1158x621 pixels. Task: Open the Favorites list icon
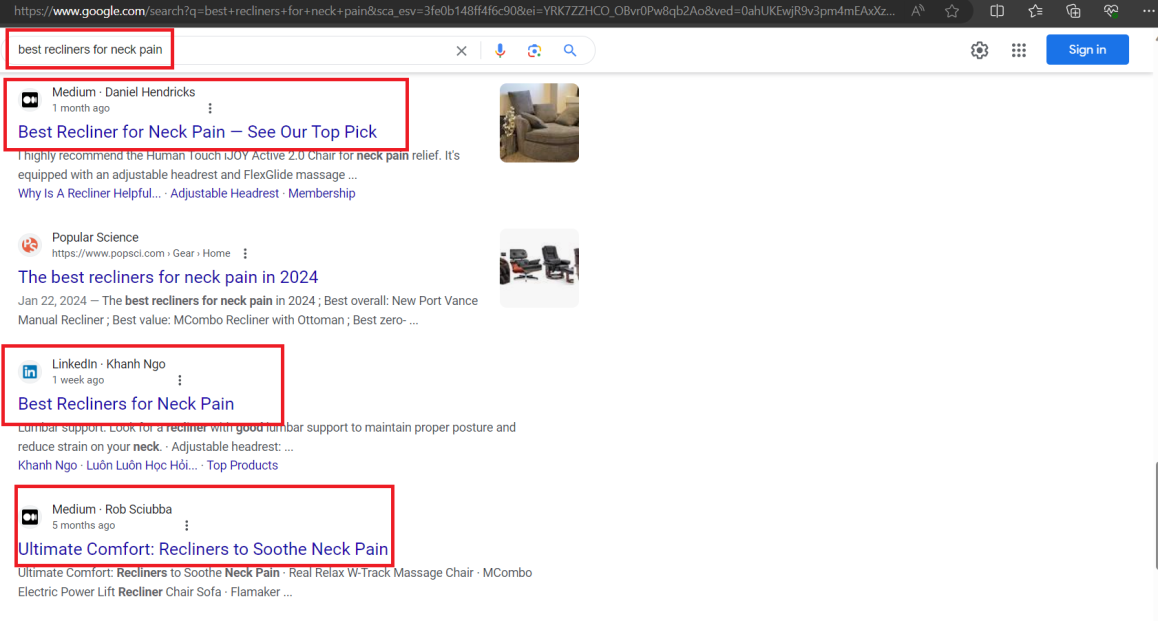1035,11
